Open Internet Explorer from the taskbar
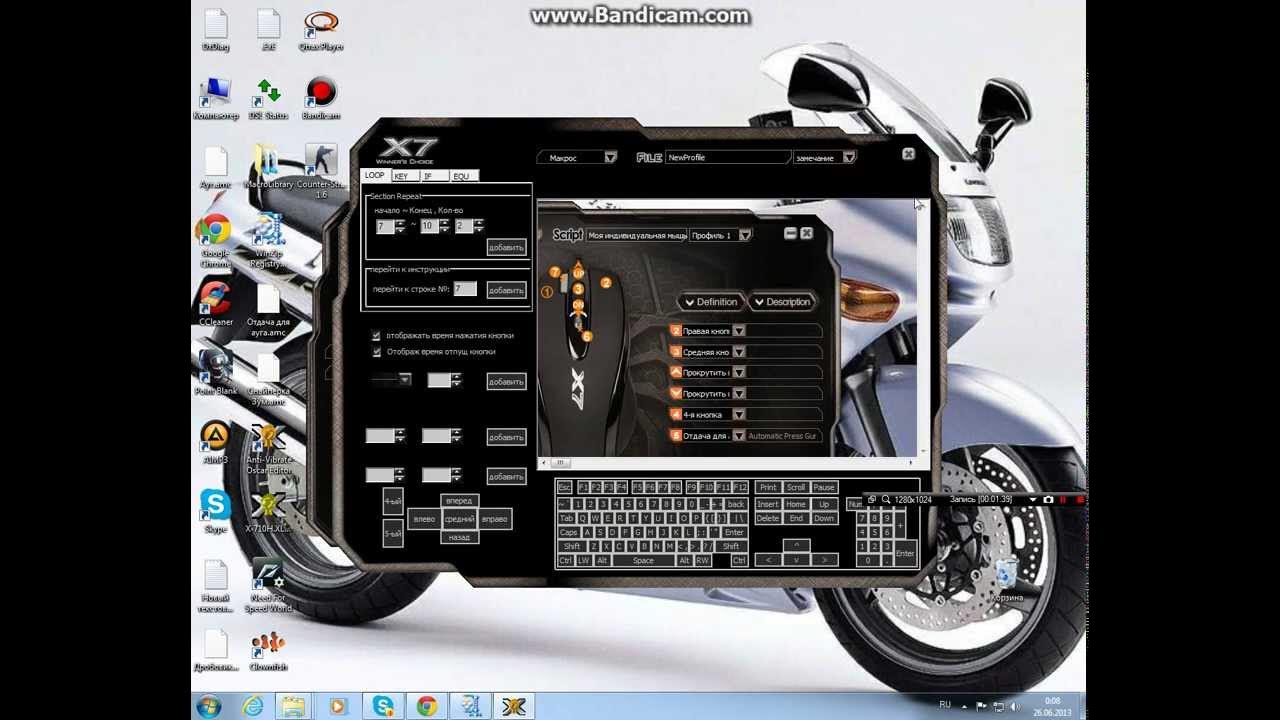Image resolution: width=1280 pixels, height=720 pixels. (253, 706)
